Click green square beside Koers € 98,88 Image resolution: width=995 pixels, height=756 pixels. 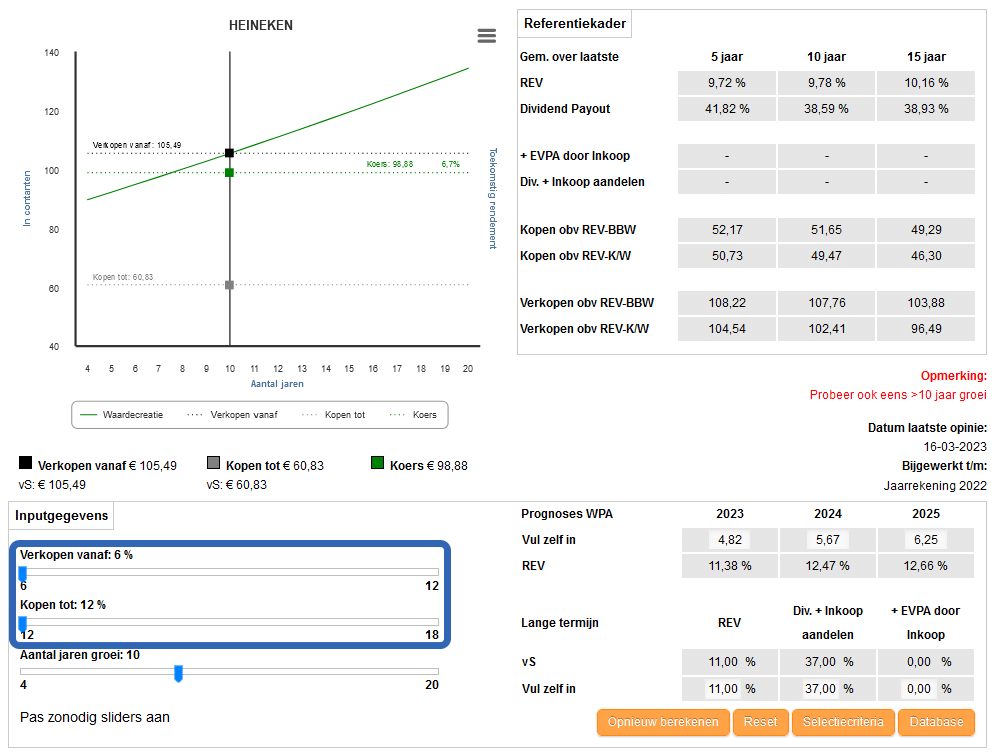[378, 463]
